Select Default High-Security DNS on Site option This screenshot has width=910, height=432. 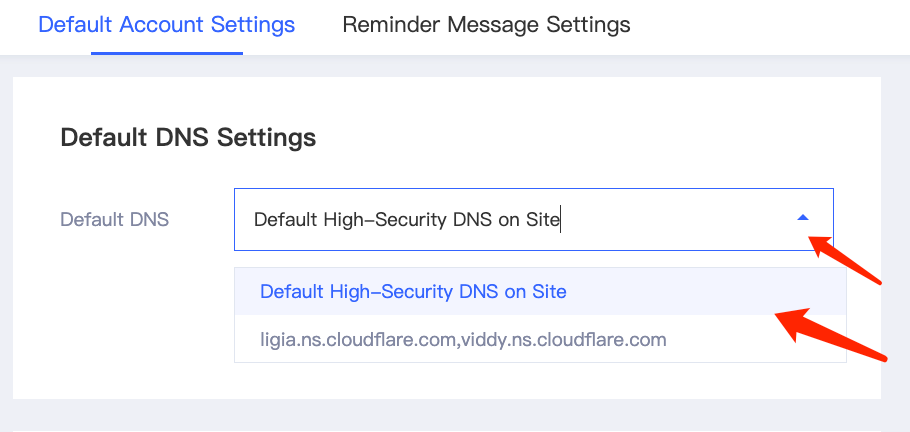[413, 292]
